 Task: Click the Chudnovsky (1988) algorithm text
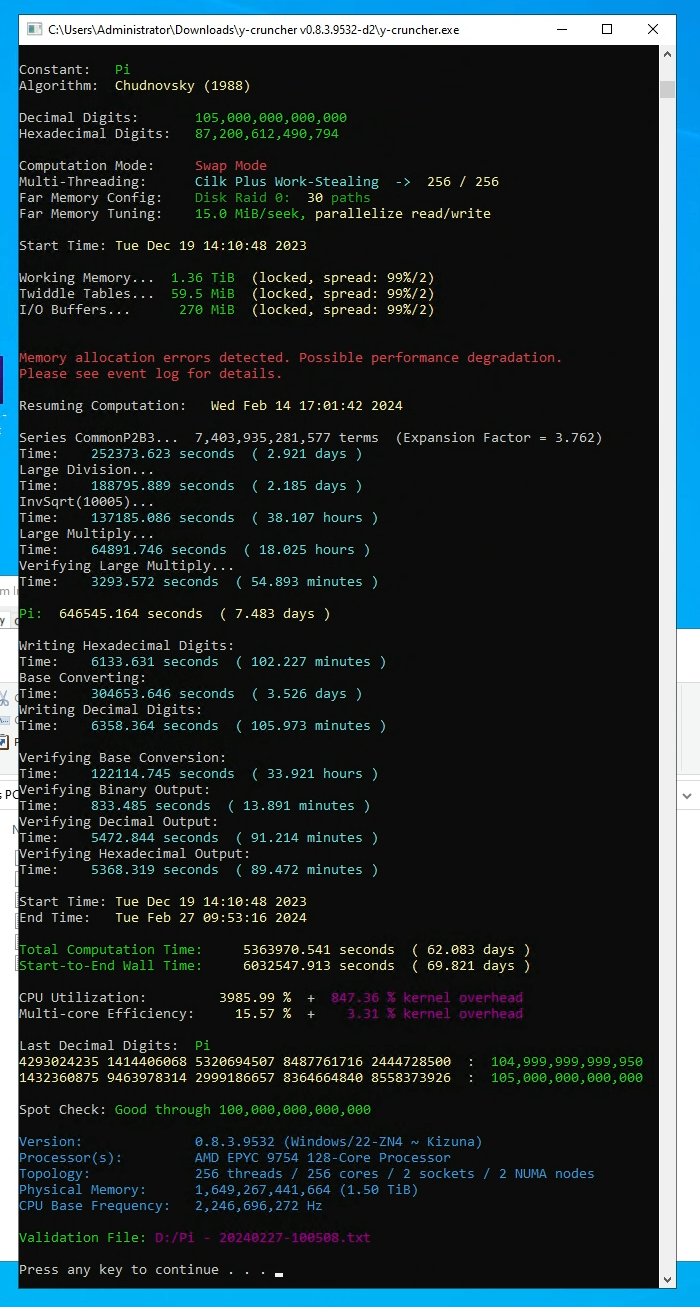[x=182, y=86]
